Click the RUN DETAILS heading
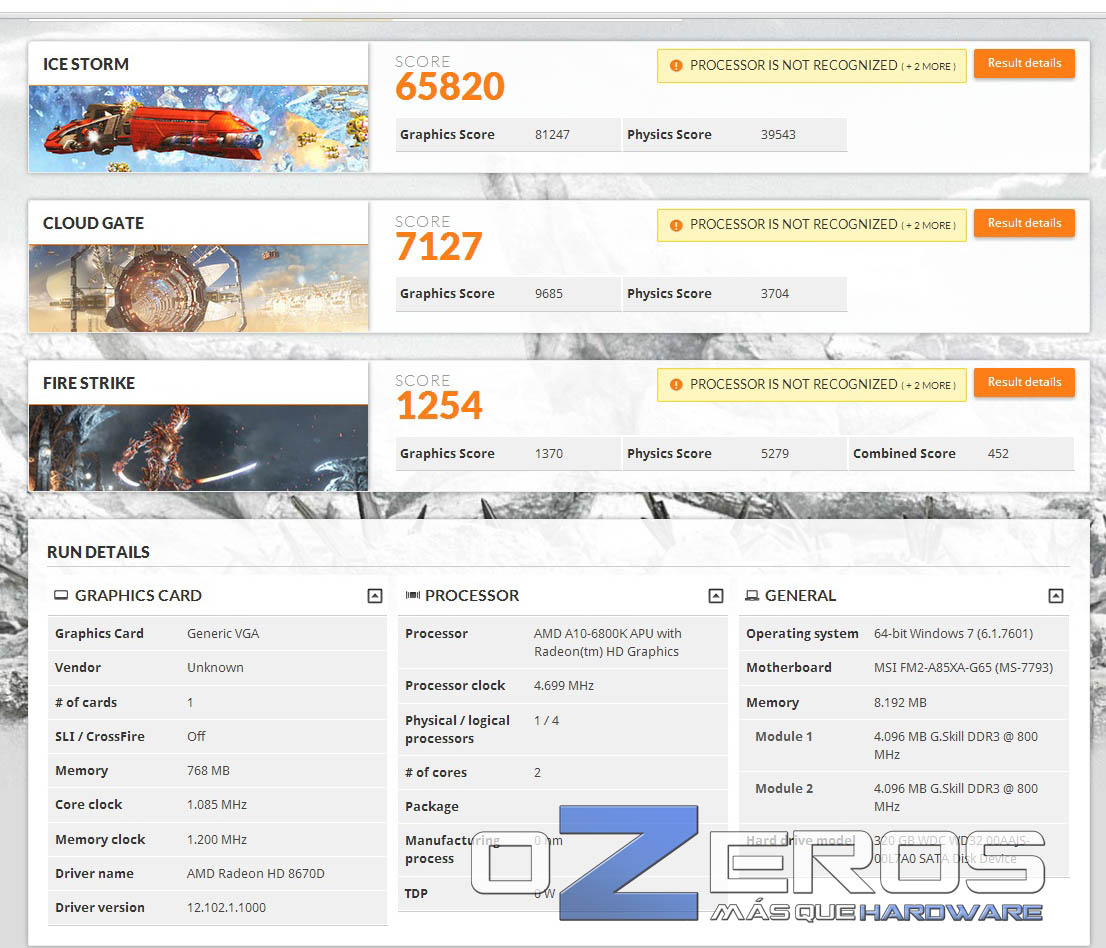The width and height of the screenshot is (1106, 948). (98, 552)
